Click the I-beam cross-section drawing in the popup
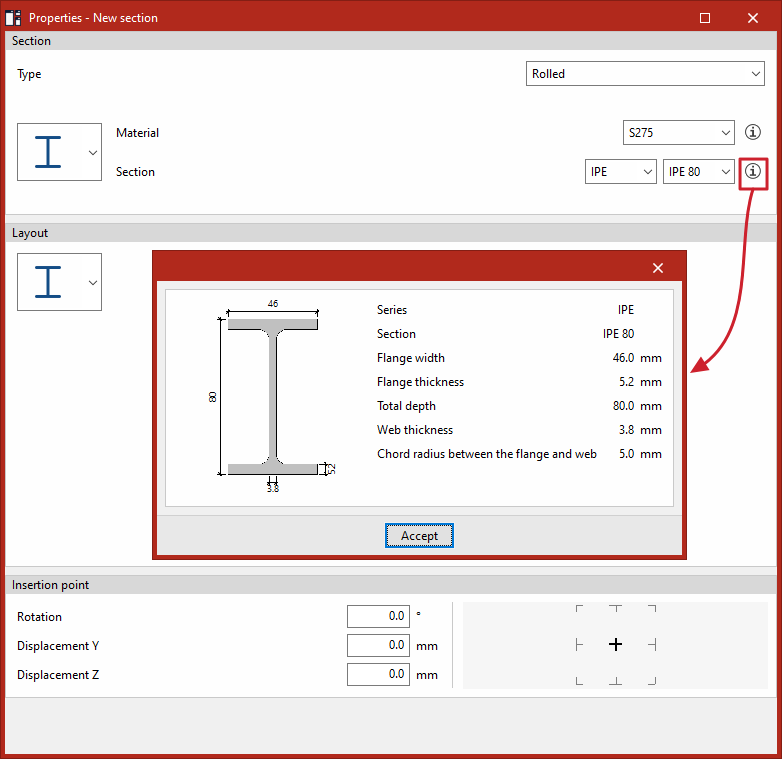 pyautogui.click(x=273, y=396)
